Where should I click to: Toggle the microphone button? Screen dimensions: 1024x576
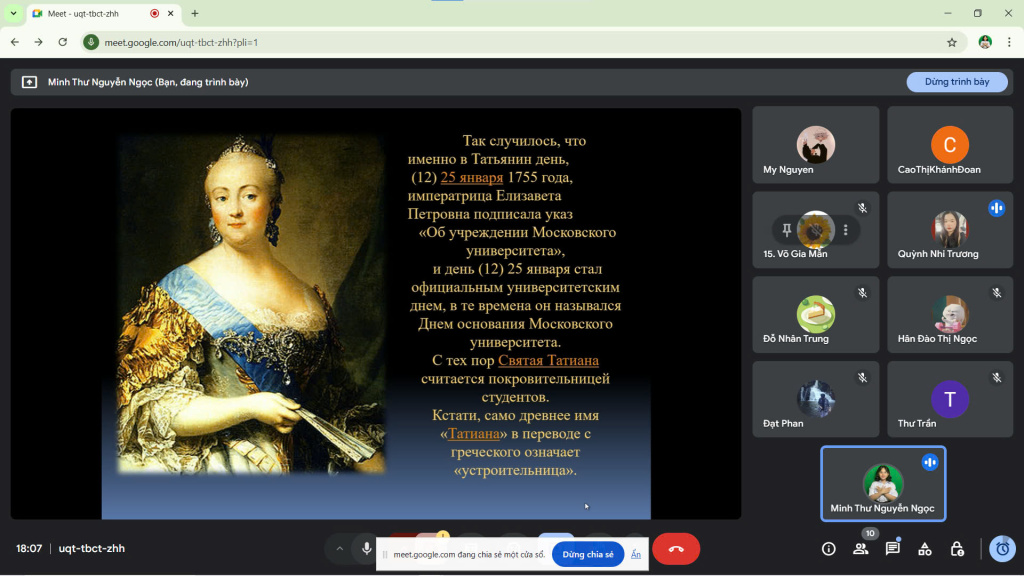[x=366, y=549]
